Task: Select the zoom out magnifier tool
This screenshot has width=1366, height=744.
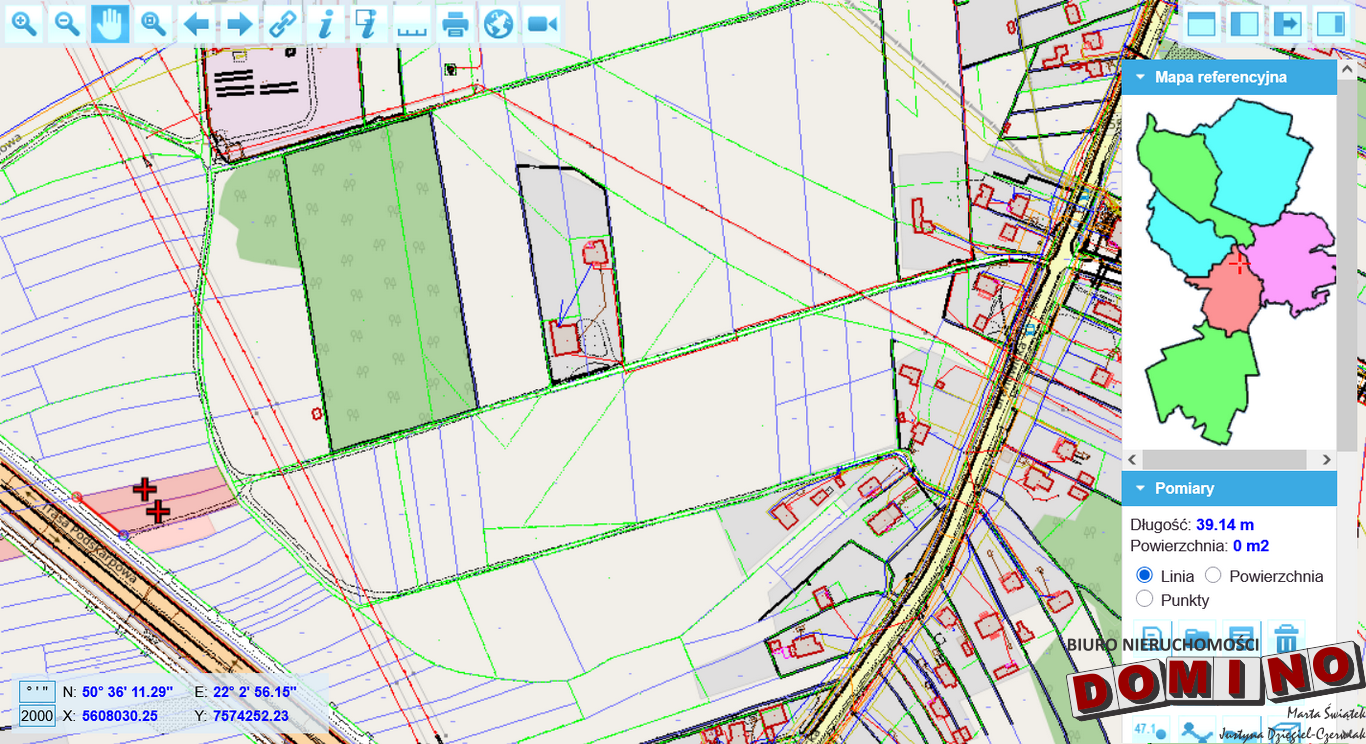Action: [67, 24]
